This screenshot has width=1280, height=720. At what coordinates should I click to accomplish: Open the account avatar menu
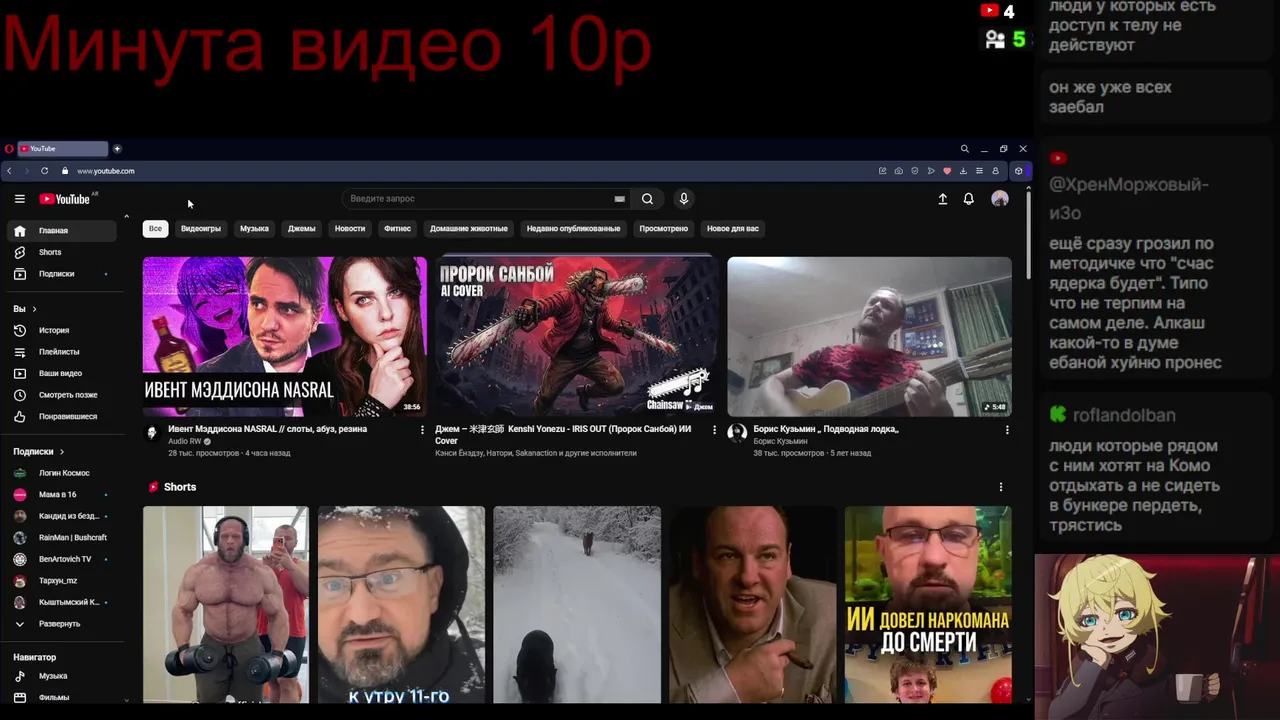point(1000,199)
